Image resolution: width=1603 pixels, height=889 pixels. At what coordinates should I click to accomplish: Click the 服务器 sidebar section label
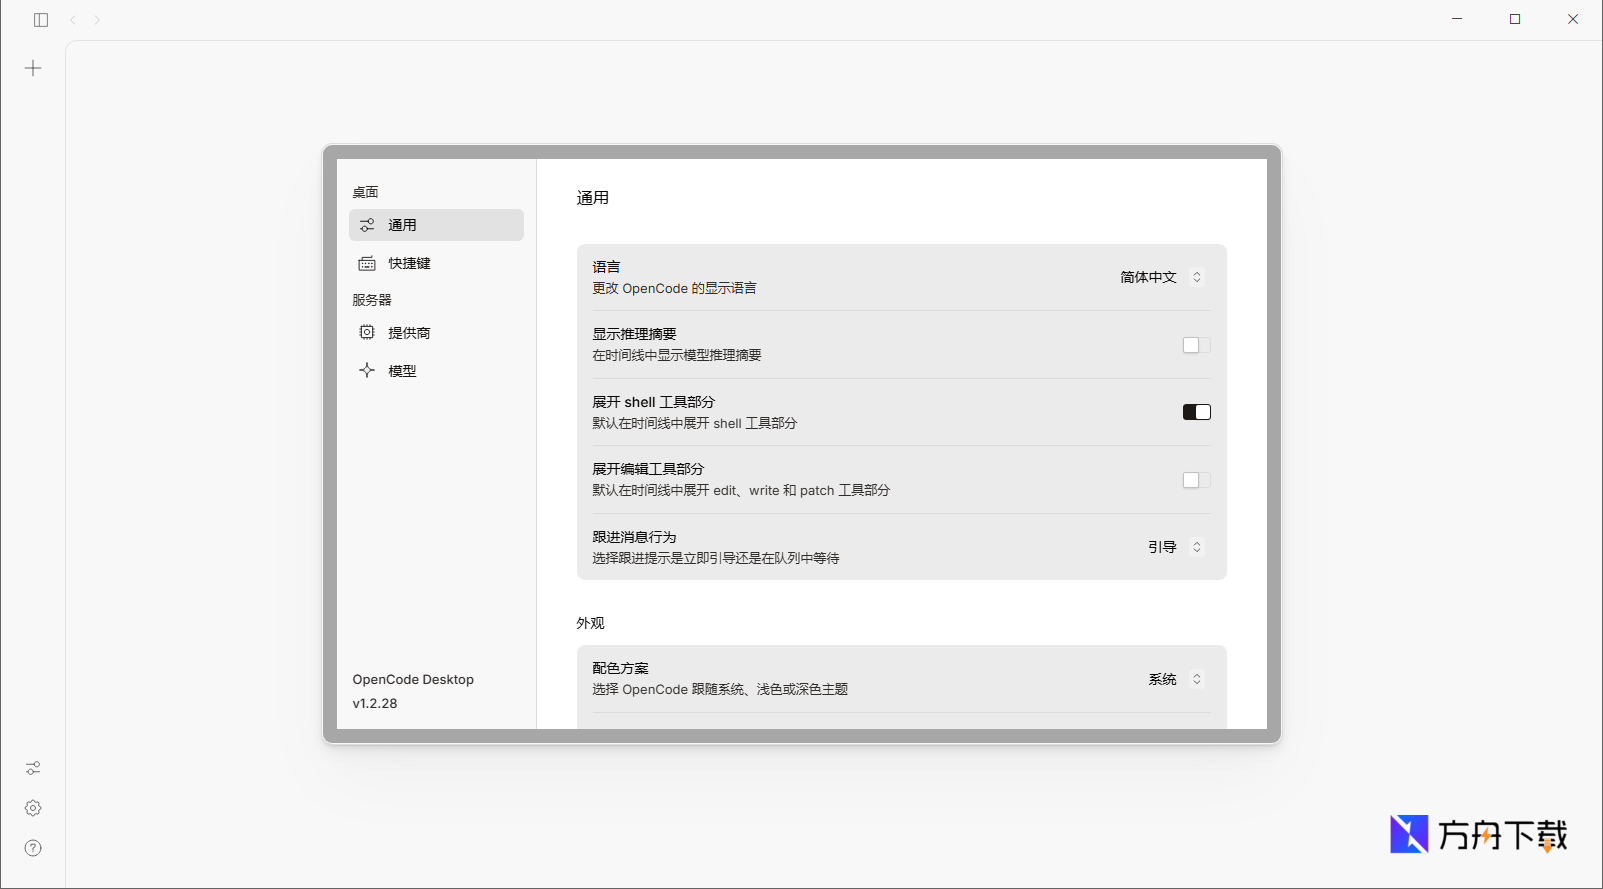(372, 300)
